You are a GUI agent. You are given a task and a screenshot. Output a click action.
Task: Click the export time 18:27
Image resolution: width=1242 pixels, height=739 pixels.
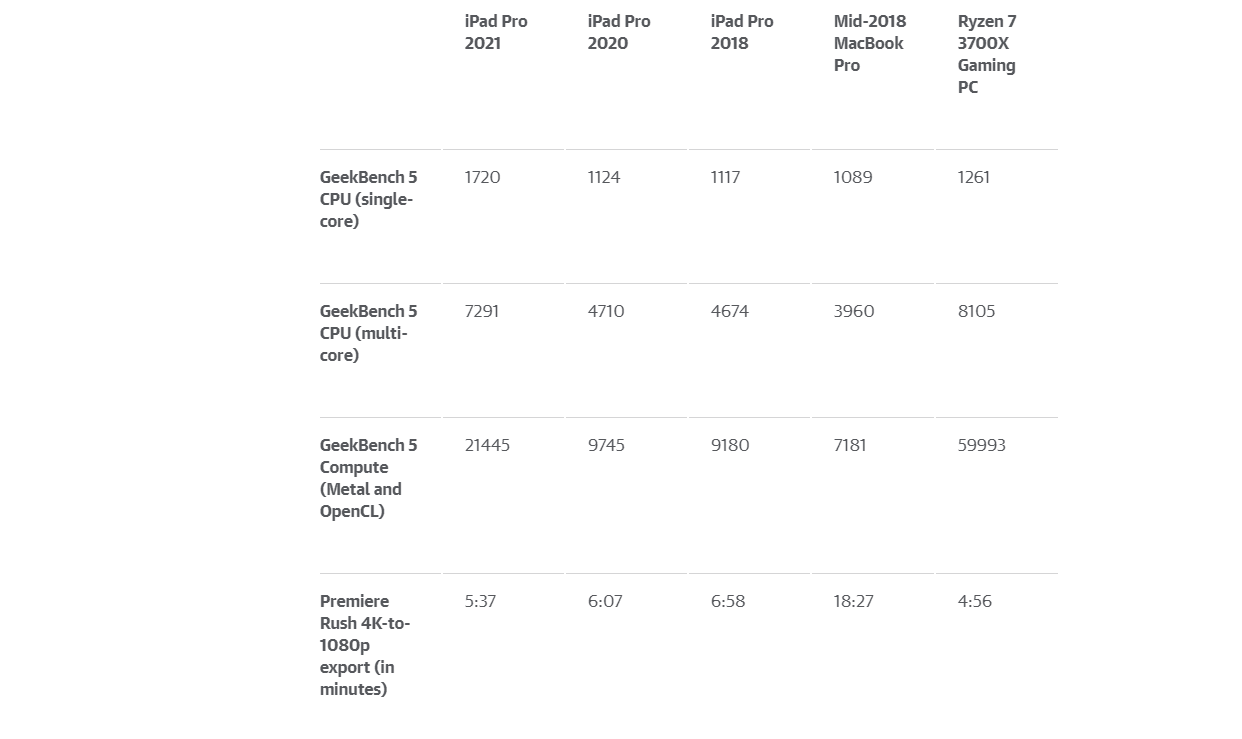click(853, 601)
